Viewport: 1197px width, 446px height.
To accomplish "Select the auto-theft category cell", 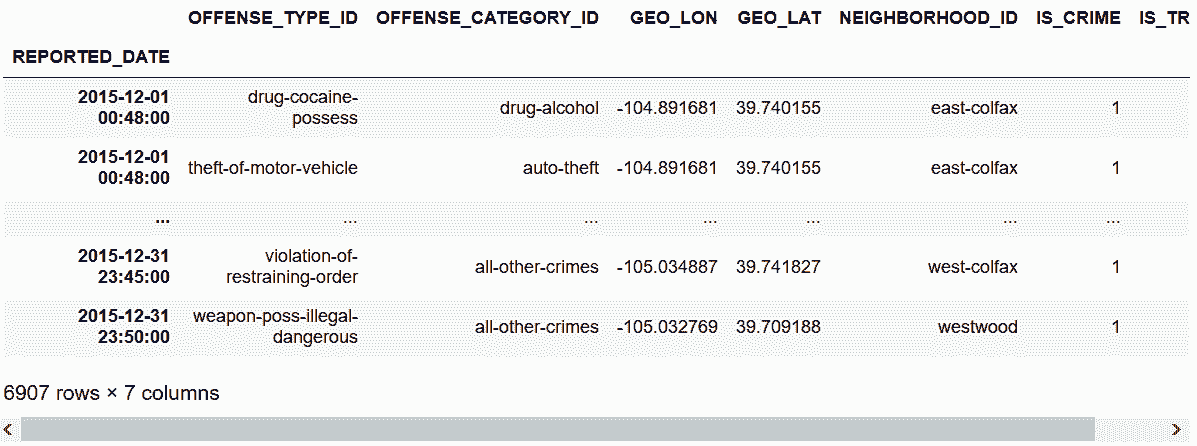I will point(560,168).
